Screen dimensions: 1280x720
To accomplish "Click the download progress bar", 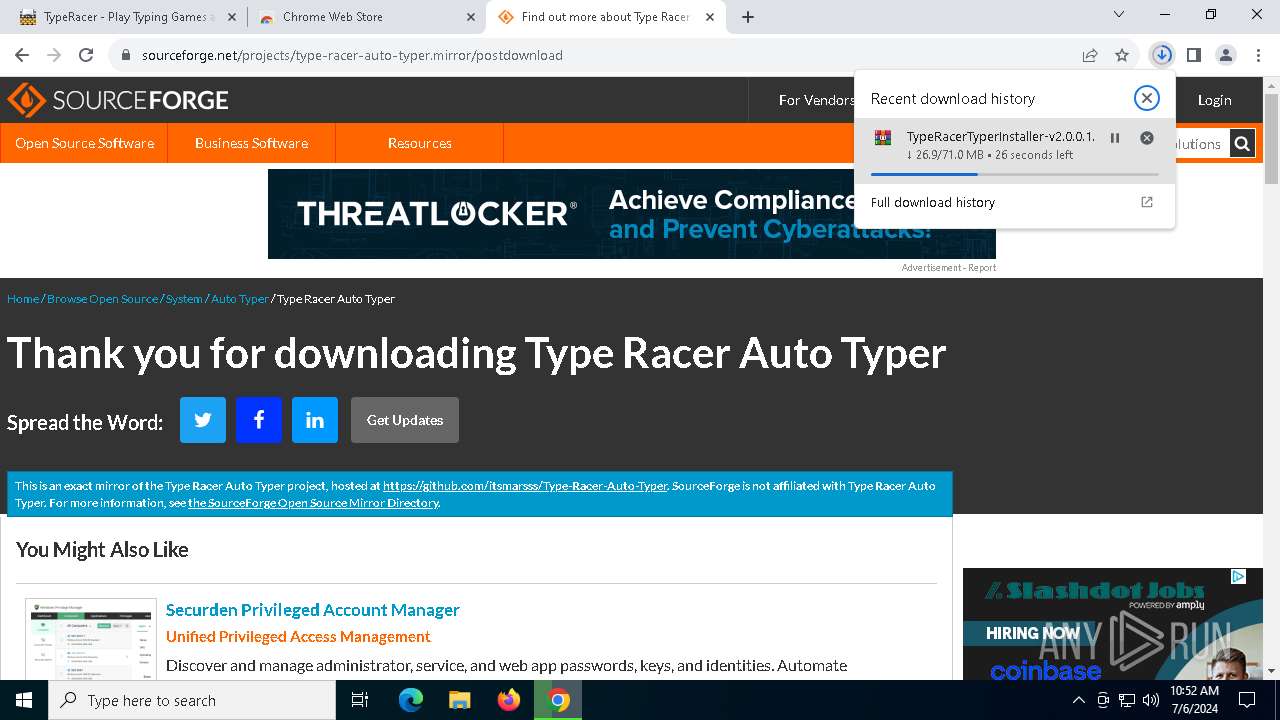I will (1014, 175).
